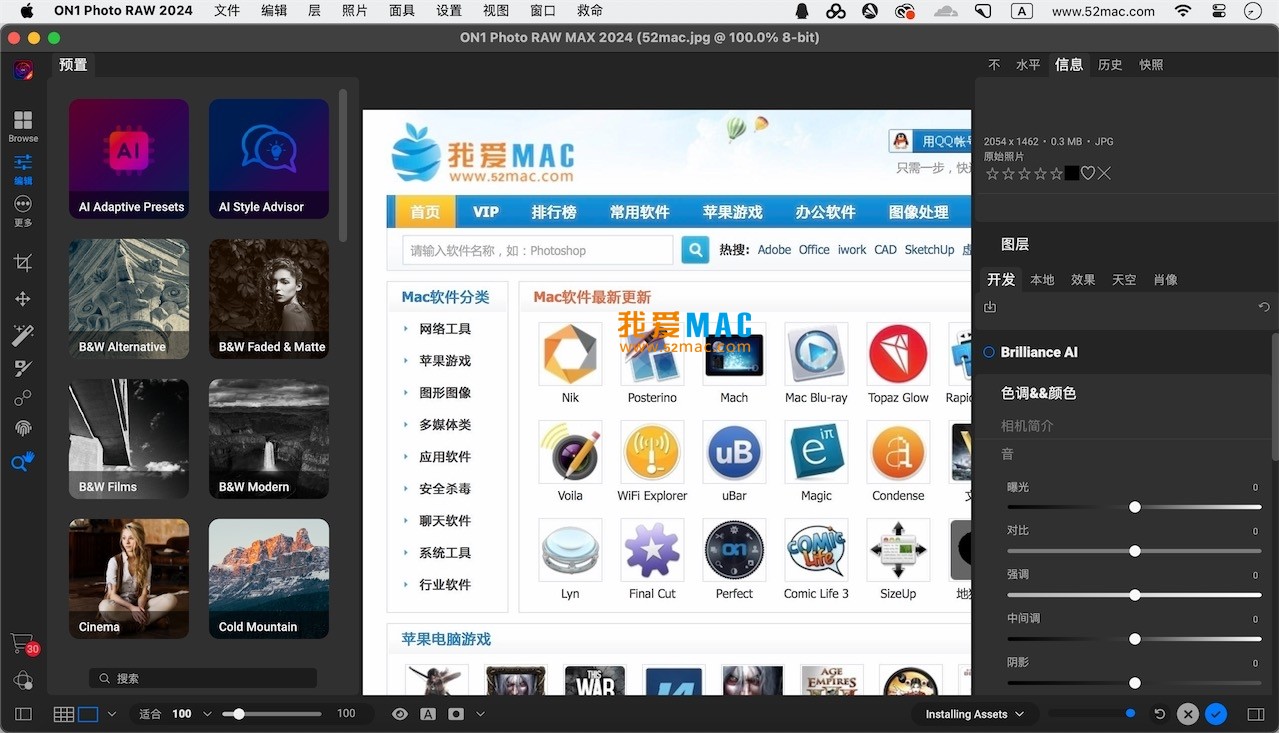Select the Move/Transform tool

click(23, 299)
